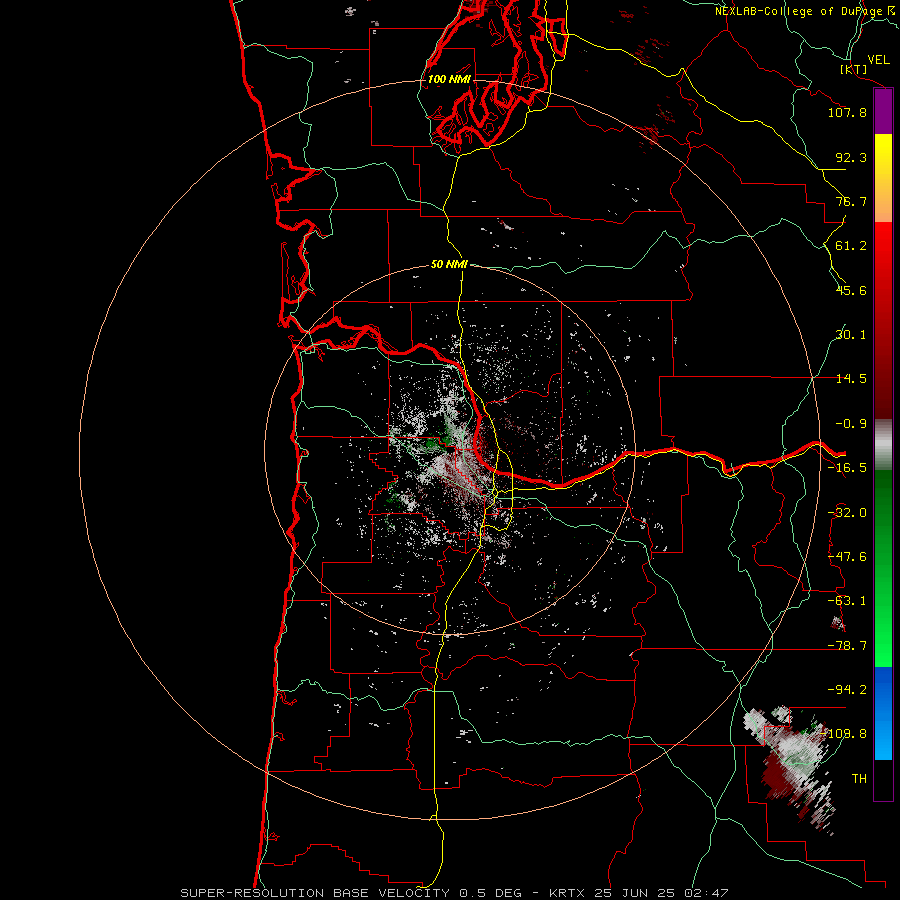Click the -78.7 velocity scale value

tap(847, 646)
